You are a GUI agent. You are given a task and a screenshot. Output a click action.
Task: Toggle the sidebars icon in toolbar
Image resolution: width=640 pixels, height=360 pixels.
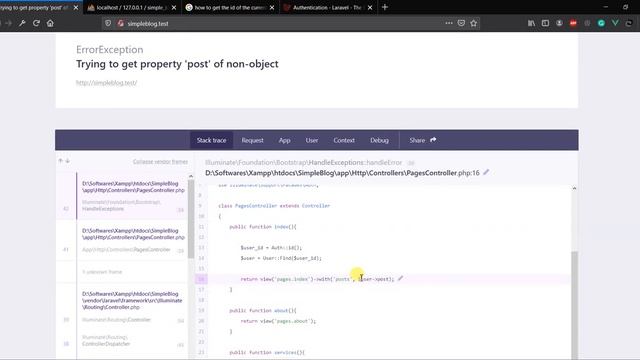click(x=545, y=23)
